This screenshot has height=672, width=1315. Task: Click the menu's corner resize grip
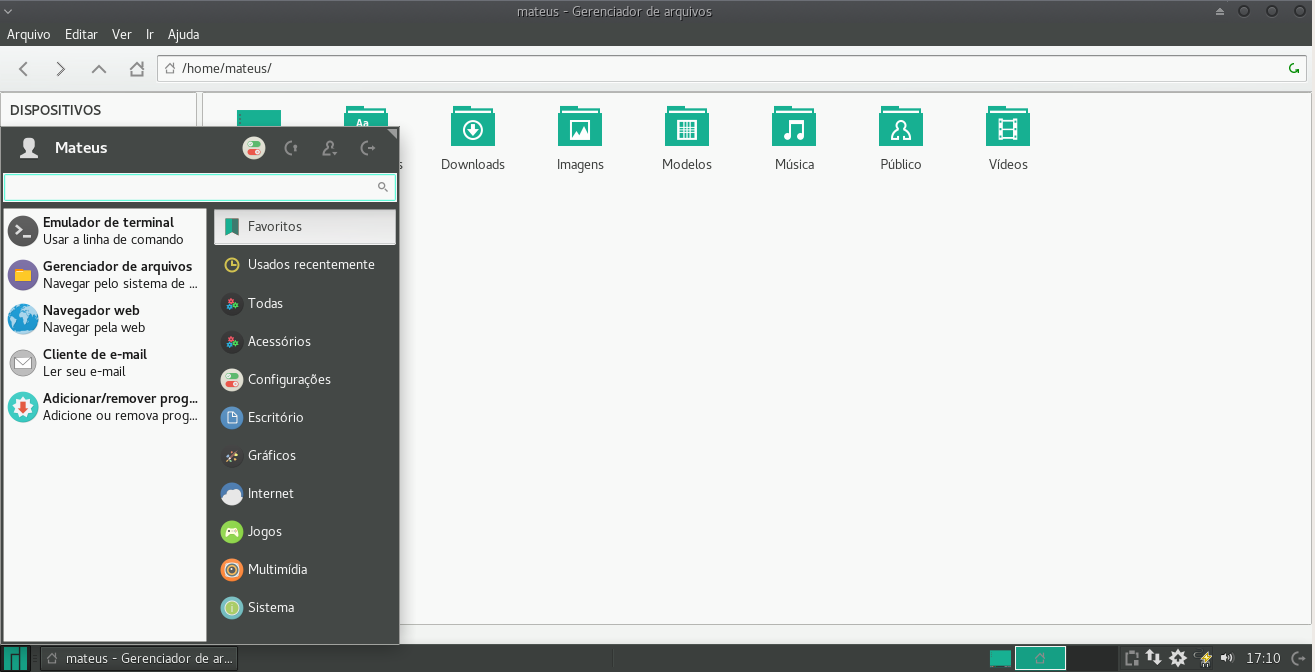pyautogui.click(x=393, y=133)
